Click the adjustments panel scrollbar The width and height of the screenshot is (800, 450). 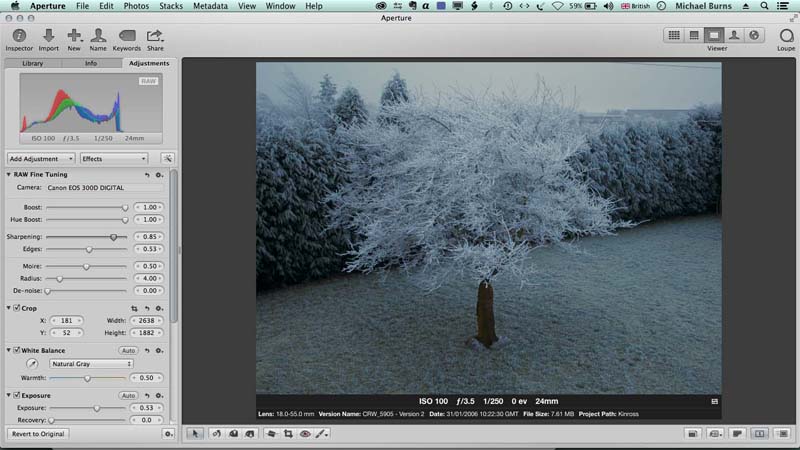pos(174,246)
